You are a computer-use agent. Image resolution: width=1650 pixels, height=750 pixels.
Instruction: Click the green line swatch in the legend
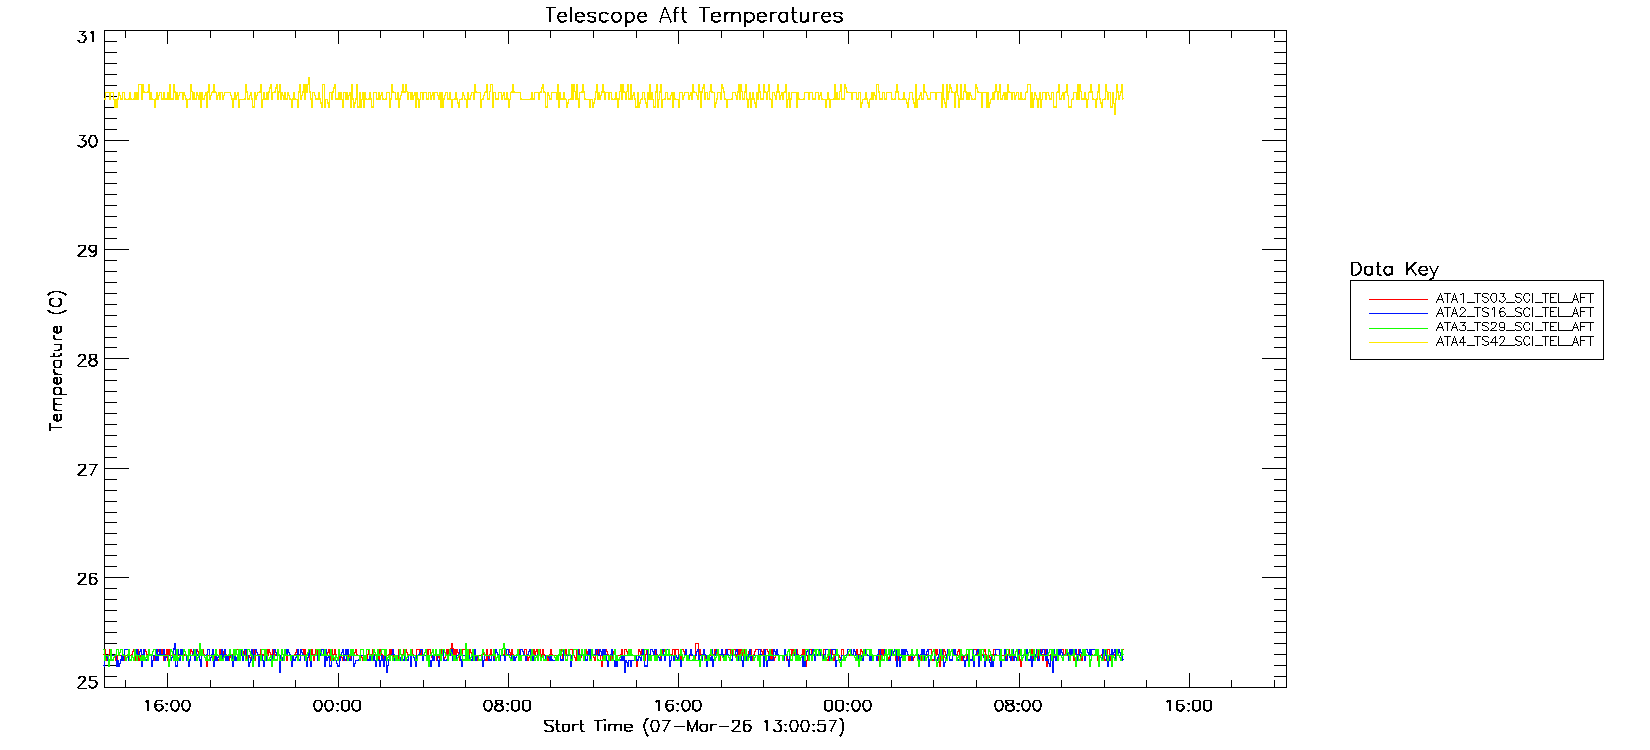[x=1398, y=328]
